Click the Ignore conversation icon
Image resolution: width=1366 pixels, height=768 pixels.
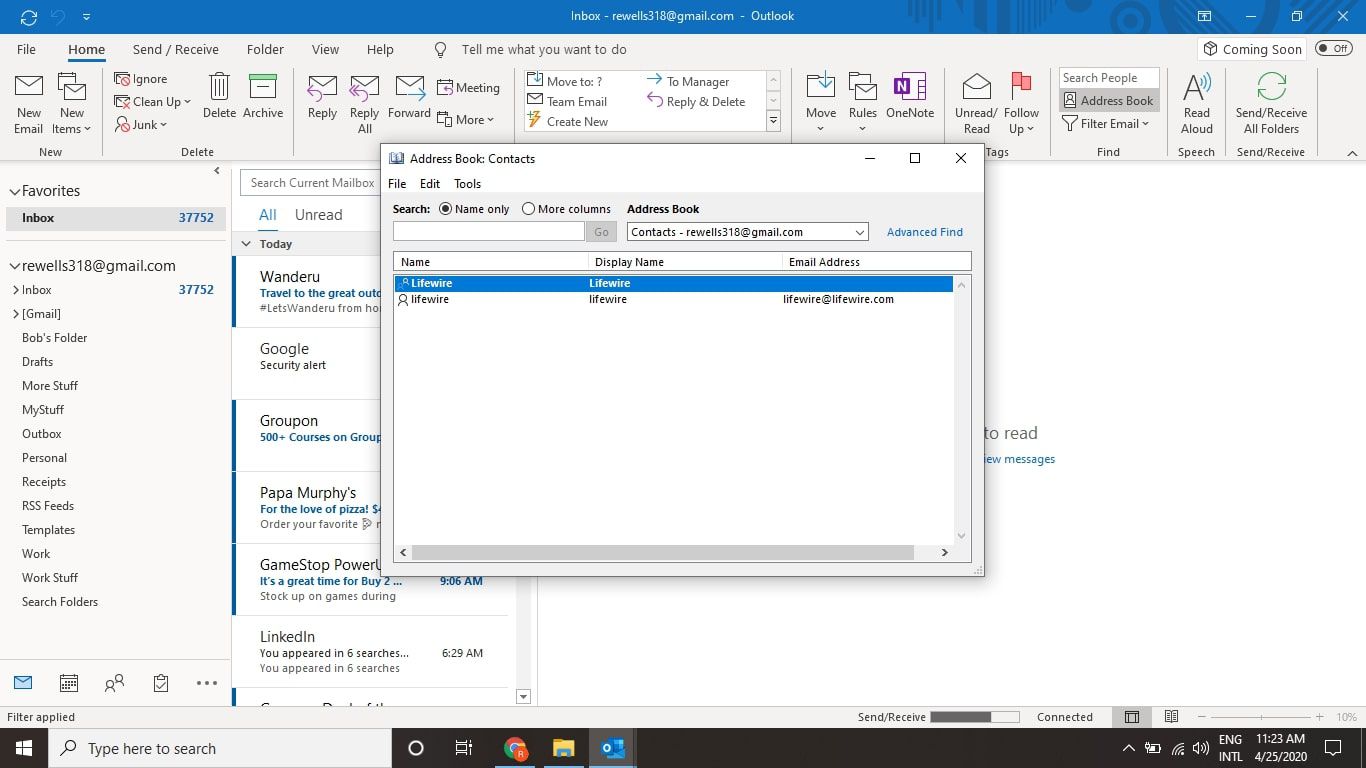click(122, 79)
